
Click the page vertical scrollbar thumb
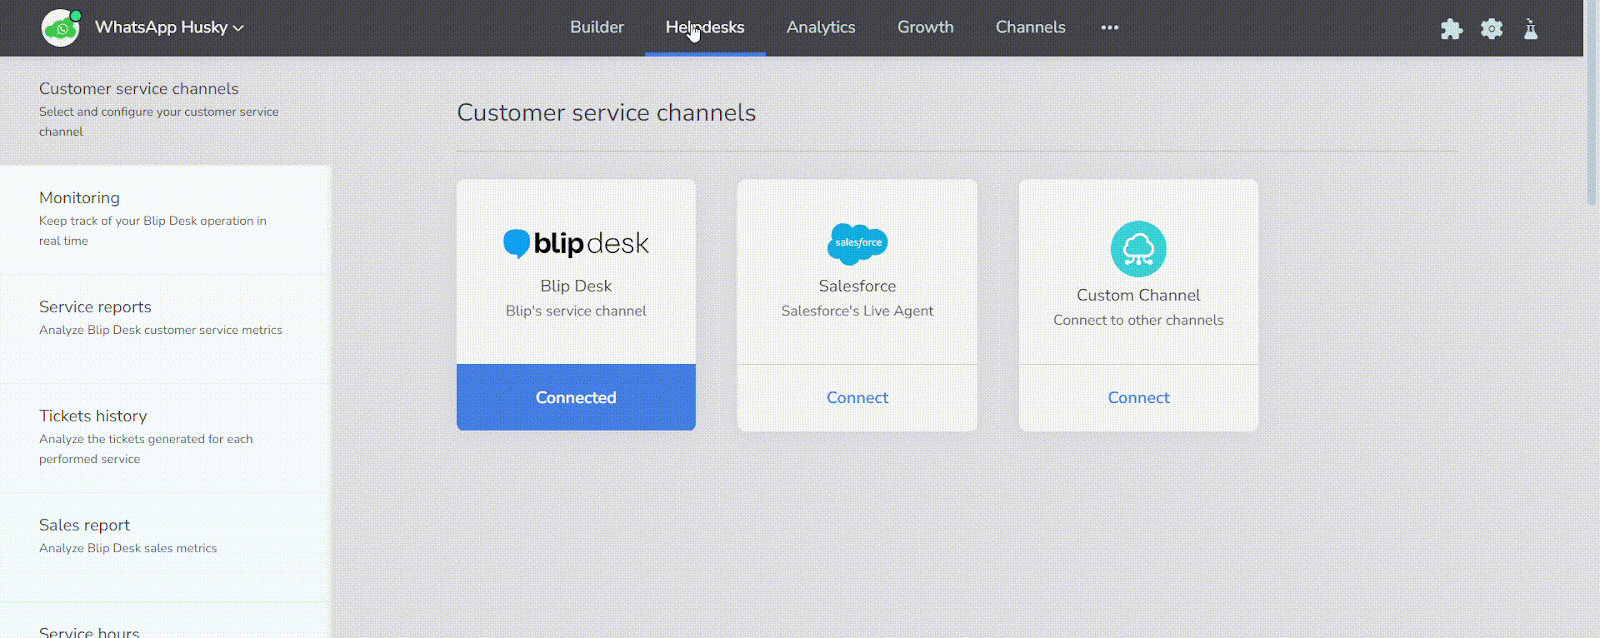point(1592,103)
